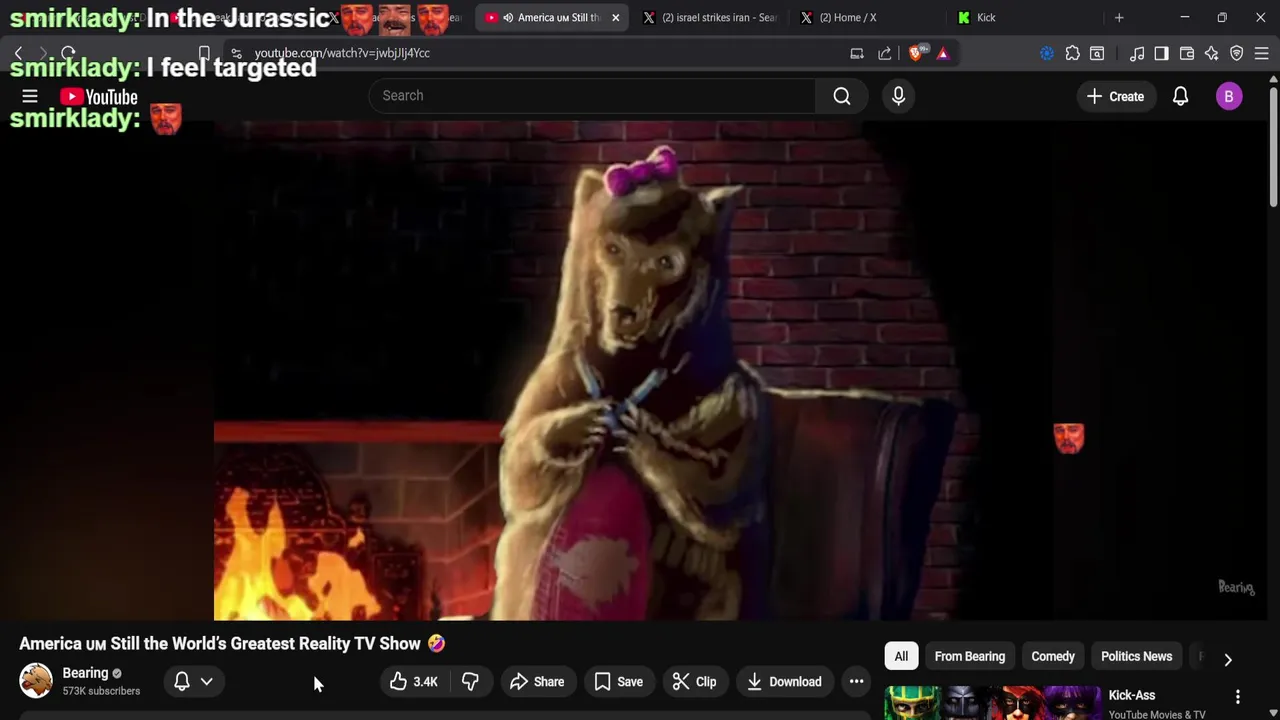The image size is (1280, 720).
Task: Click the tab search window icon
Action: (1097, 53)
